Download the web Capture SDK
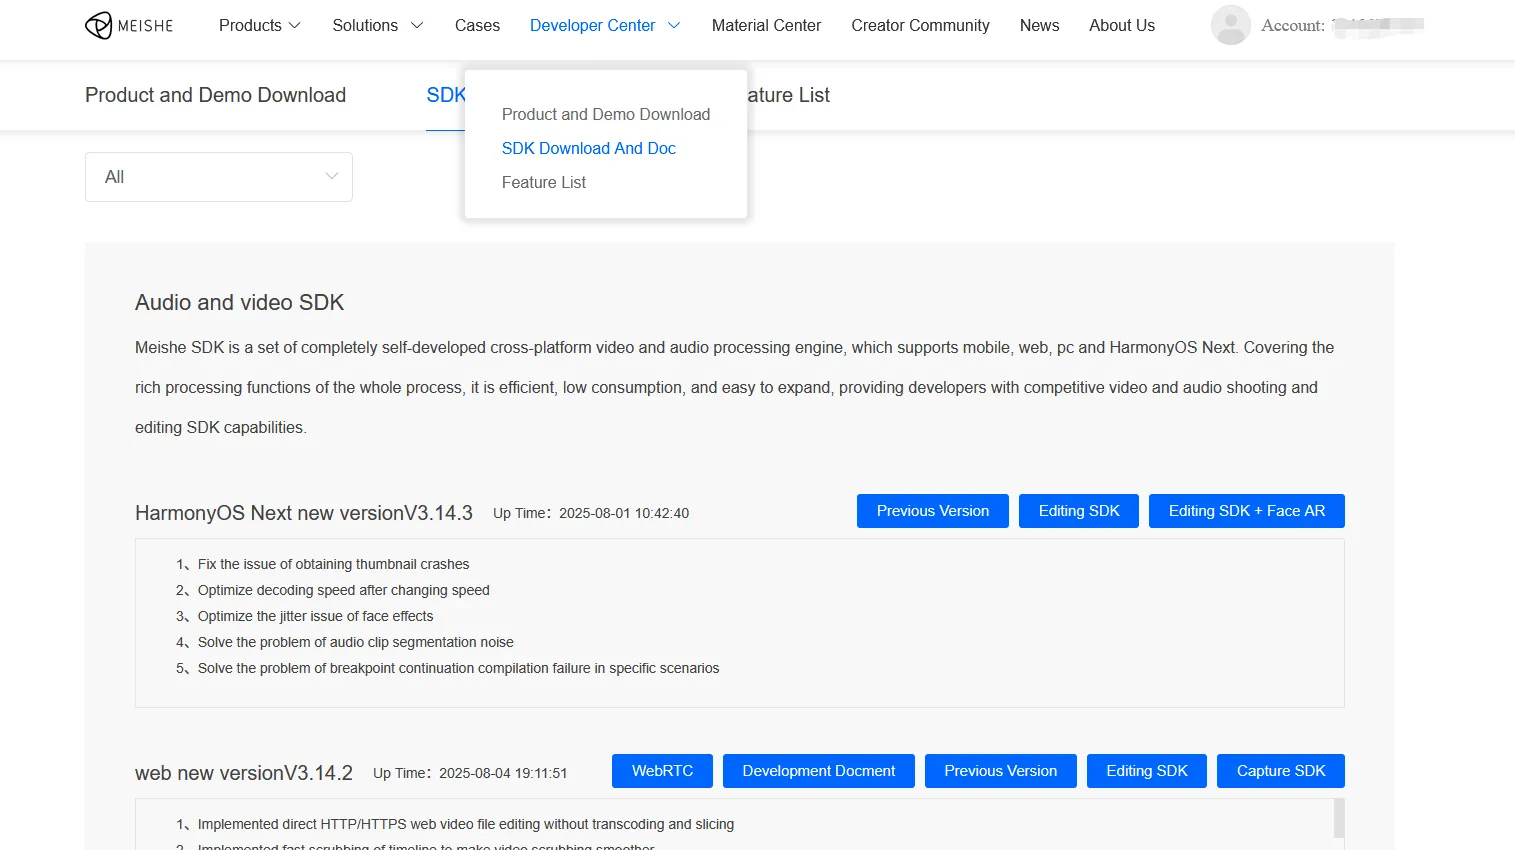The image size is (1515, 850). point(1280,771)
